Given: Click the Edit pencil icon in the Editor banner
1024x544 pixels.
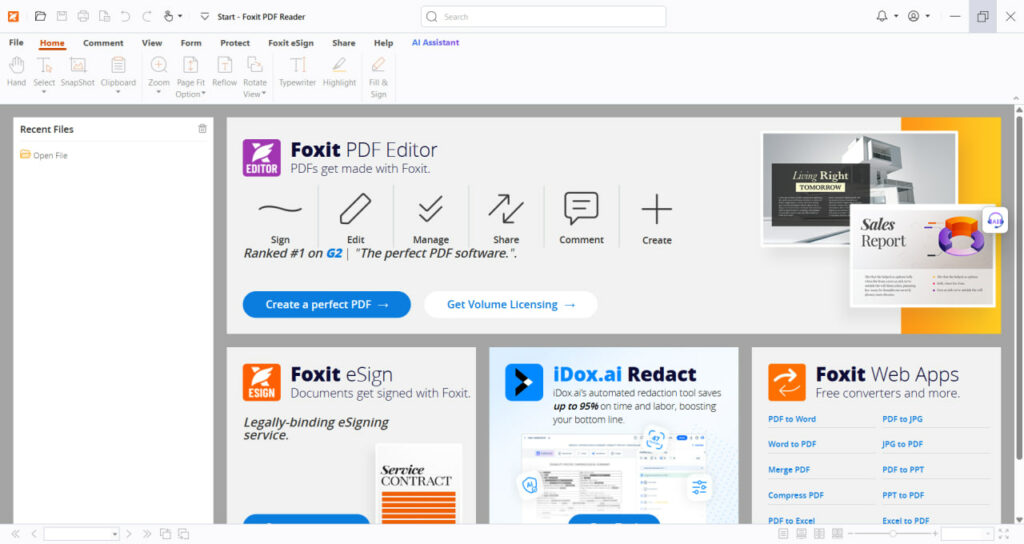Looking at the screenshot, I should point(355,209).
